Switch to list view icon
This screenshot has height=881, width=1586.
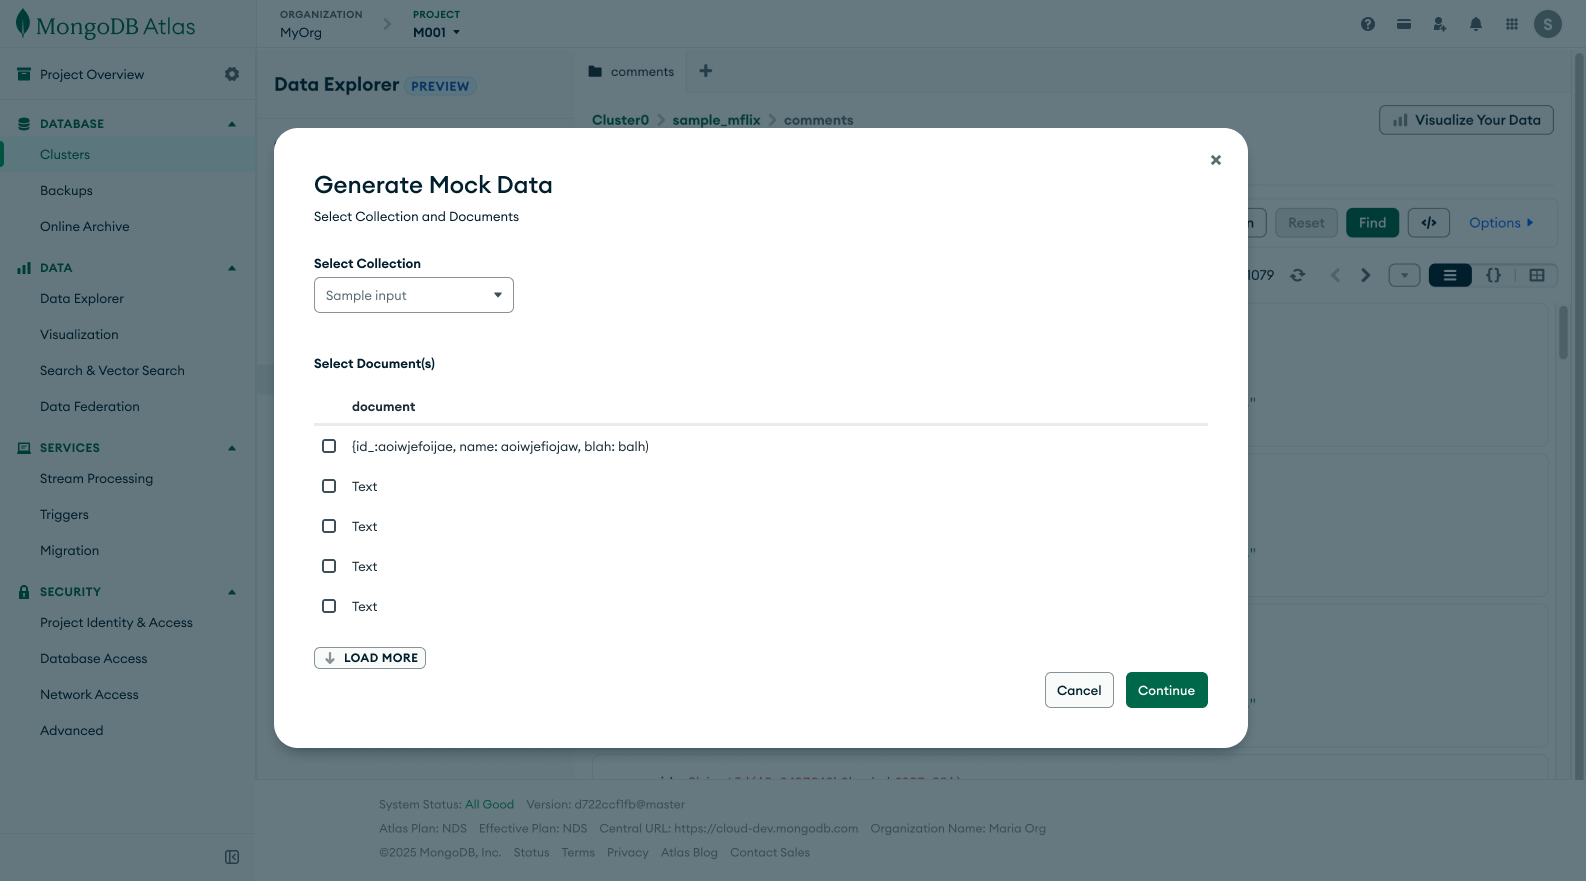click(x=1450, y=275)
